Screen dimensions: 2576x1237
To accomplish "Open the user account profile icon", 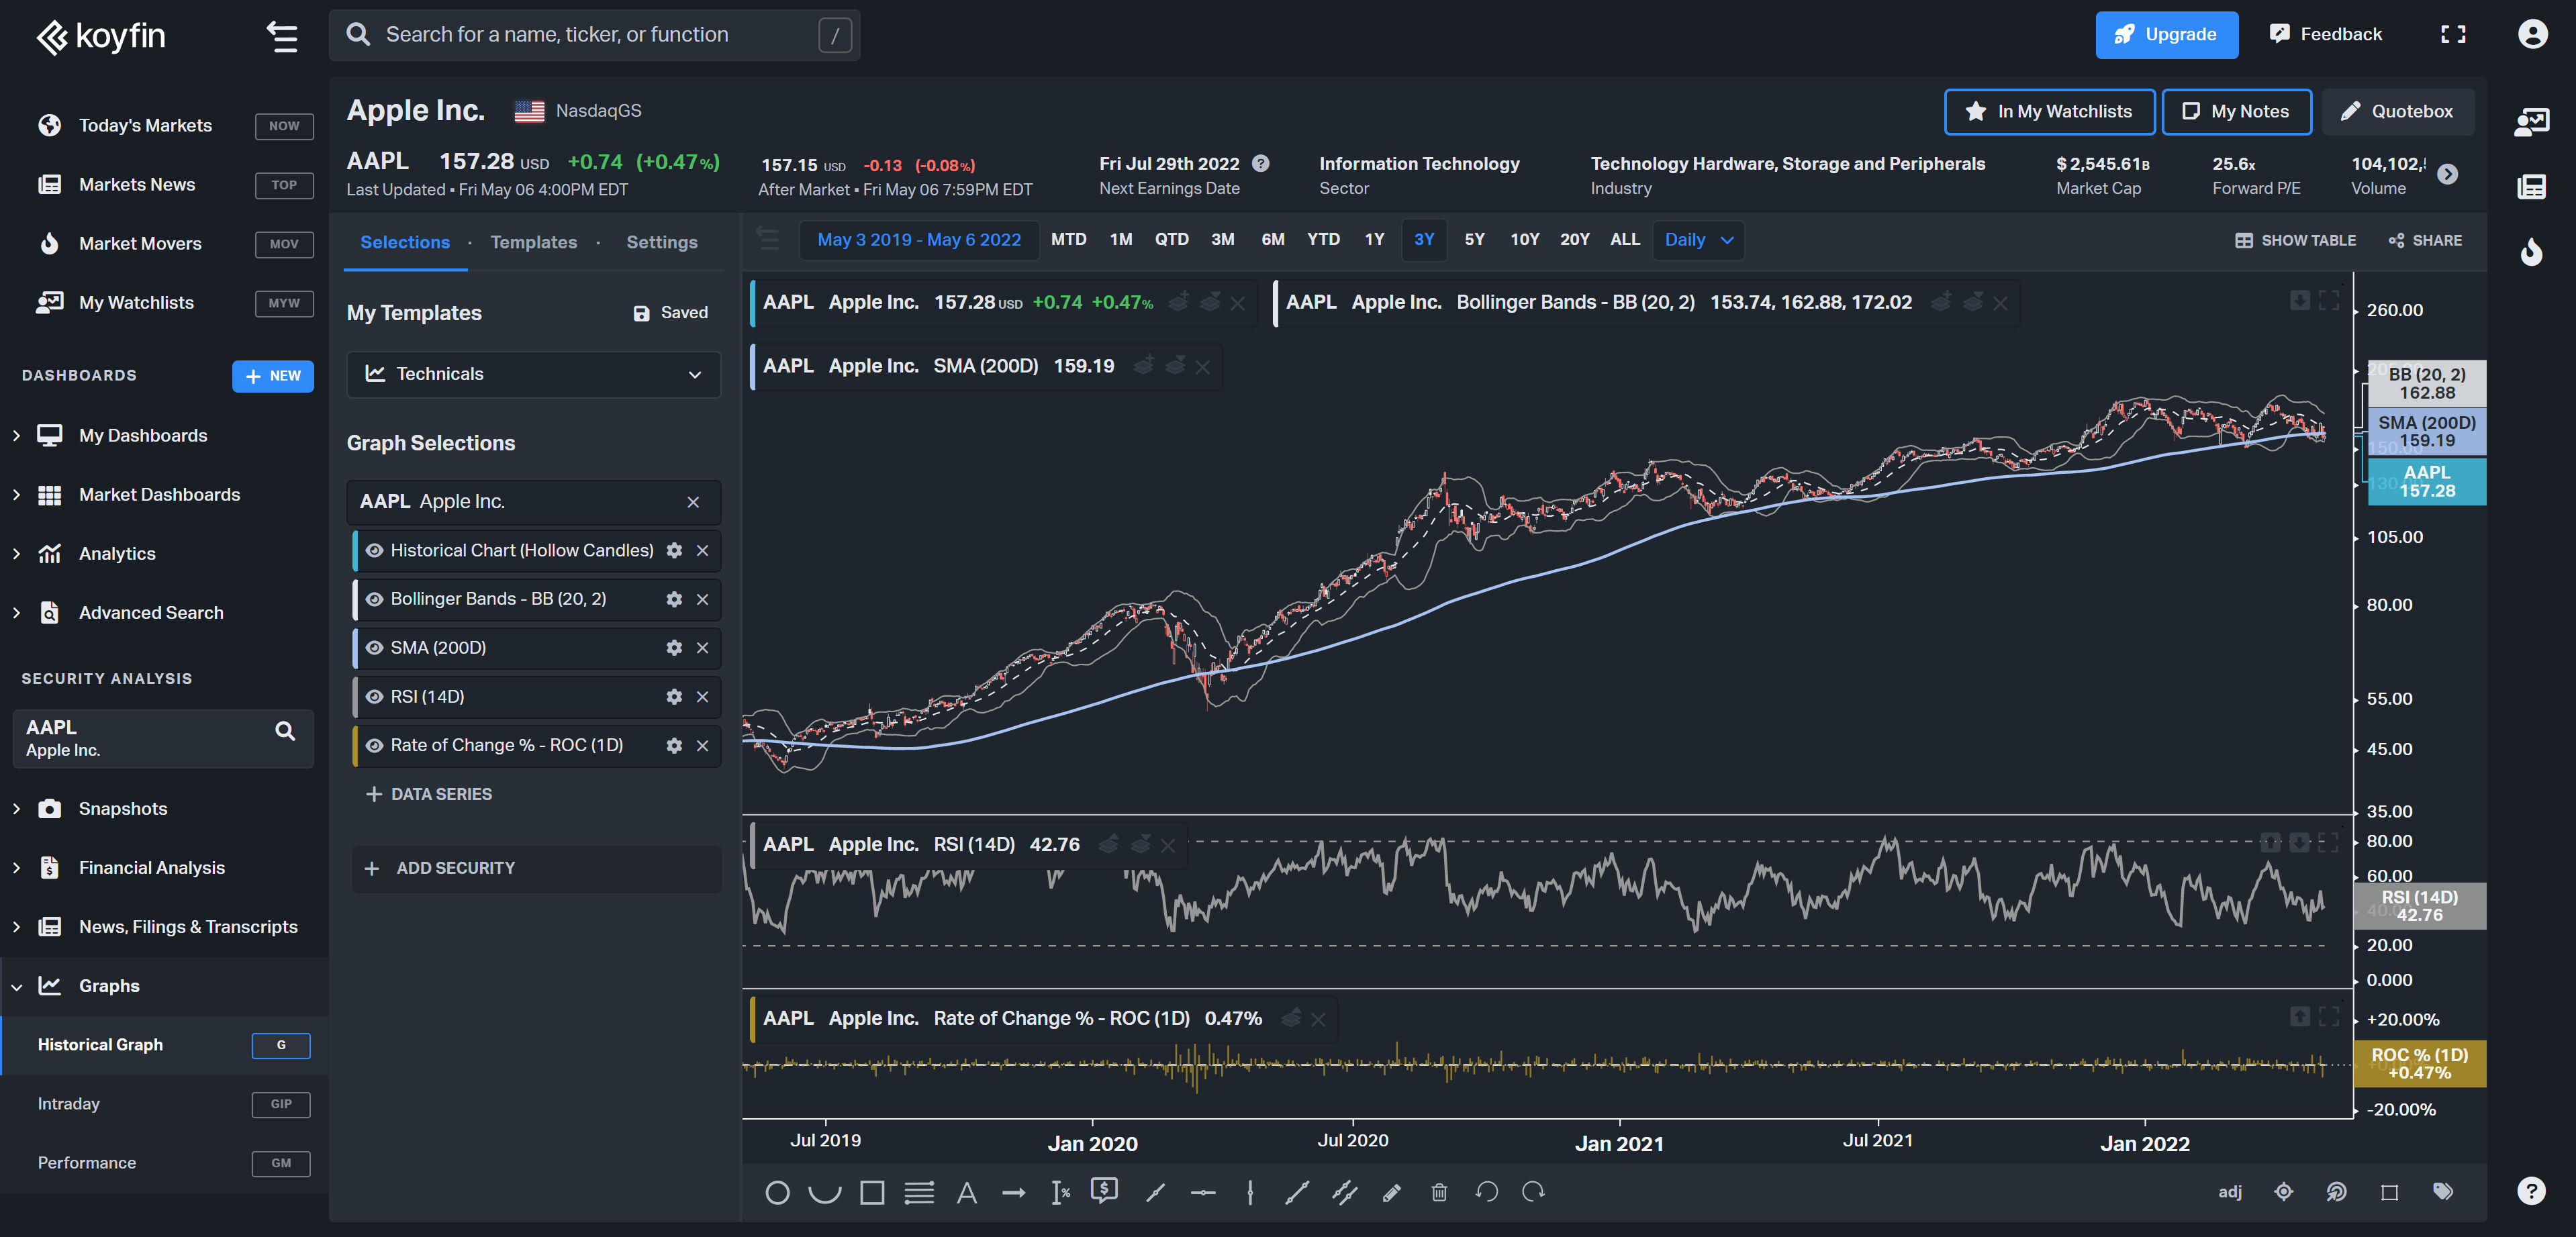I will (2532, 34).
